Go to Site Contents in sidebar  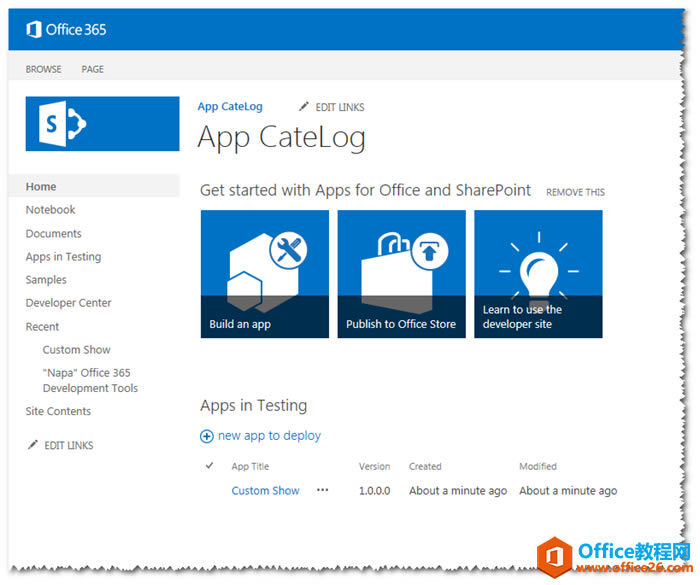point(58,411)
